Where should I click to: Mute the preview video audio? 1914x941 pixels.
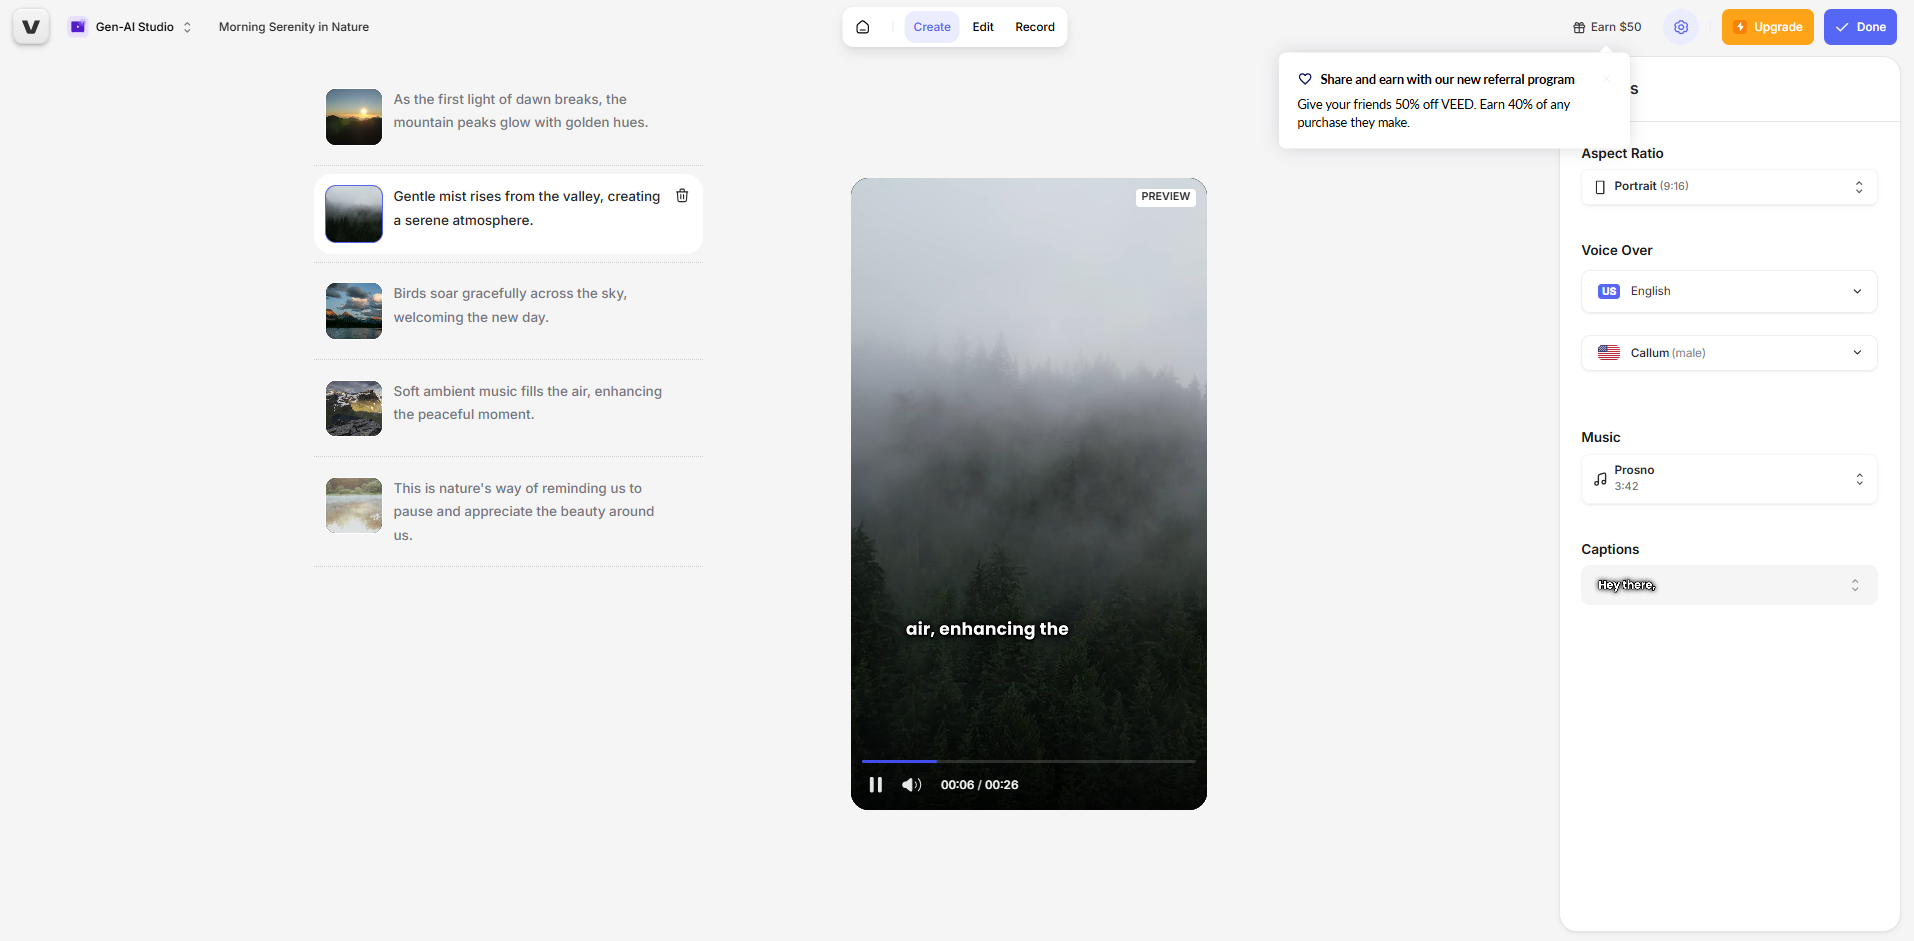click(911, 785)
